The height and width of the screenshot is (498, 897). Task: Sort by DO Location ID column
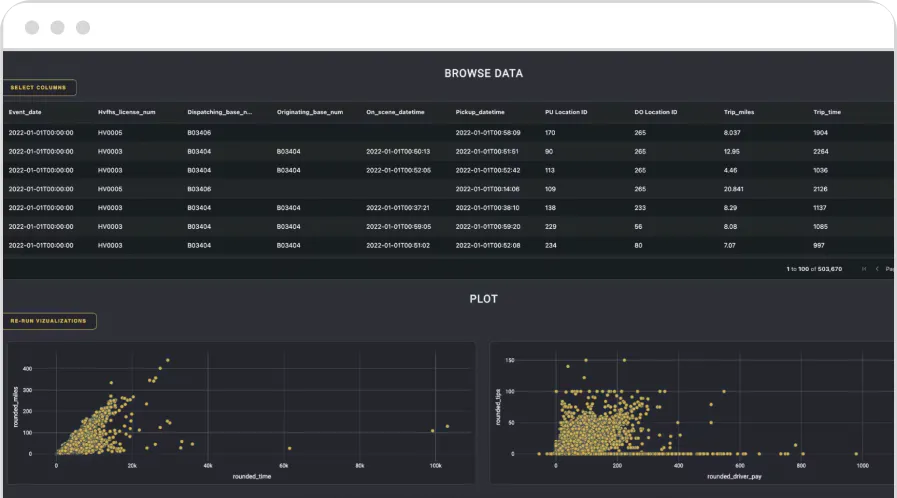point(656,112)
